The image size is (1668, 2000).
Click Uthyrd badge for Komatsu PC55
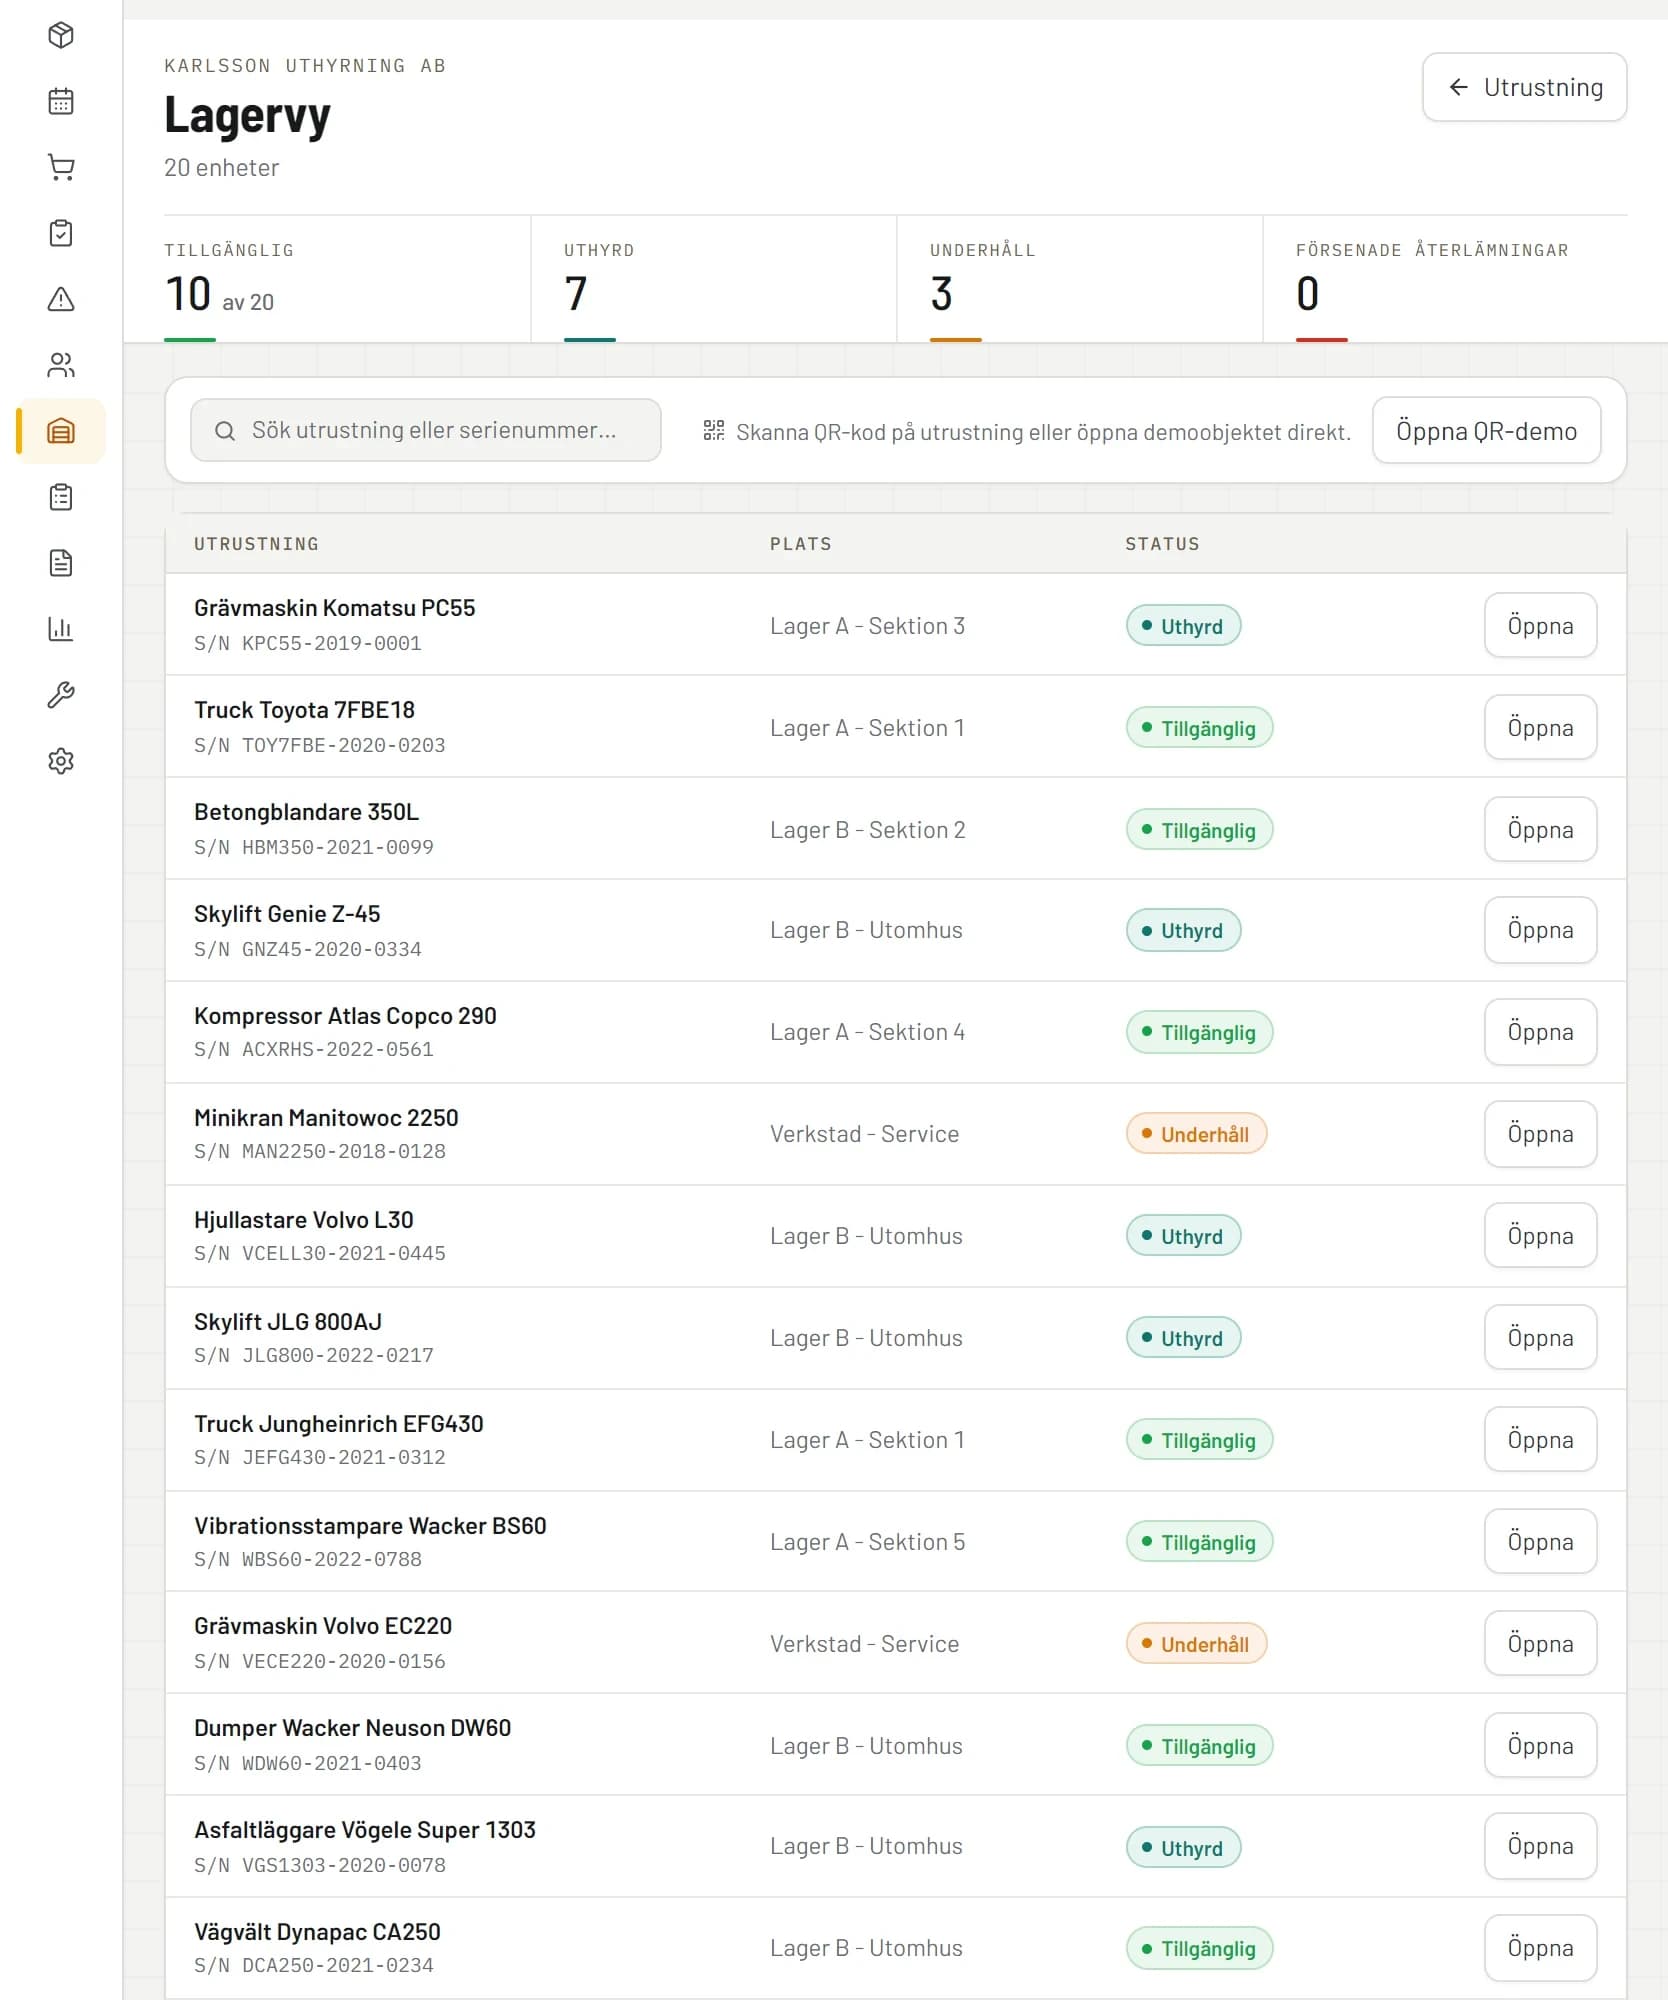click(x=1184, y=626)
